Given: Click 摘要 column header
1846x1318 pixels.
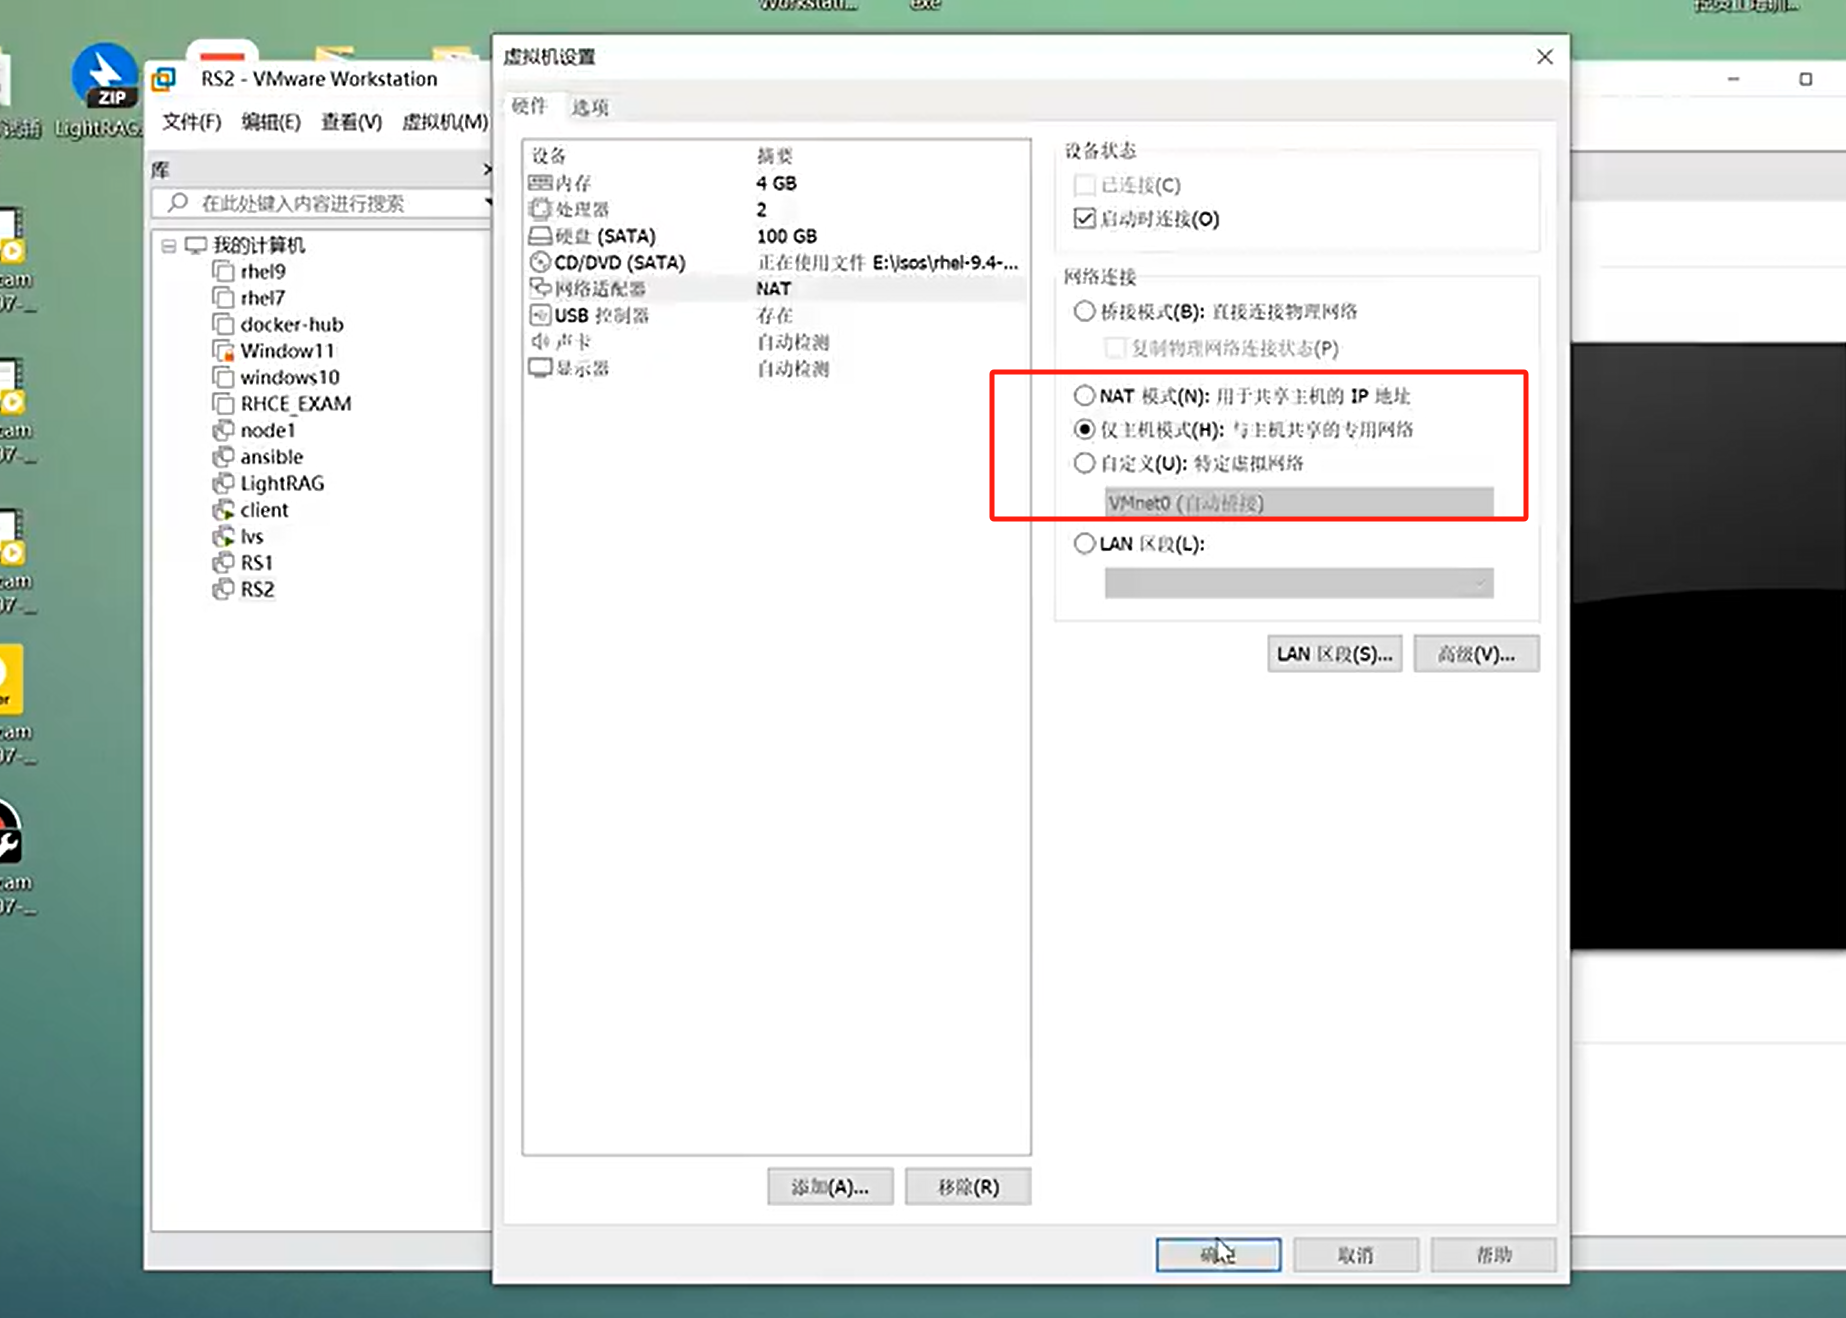Looking at the screenshot, I should coord(775,156).
